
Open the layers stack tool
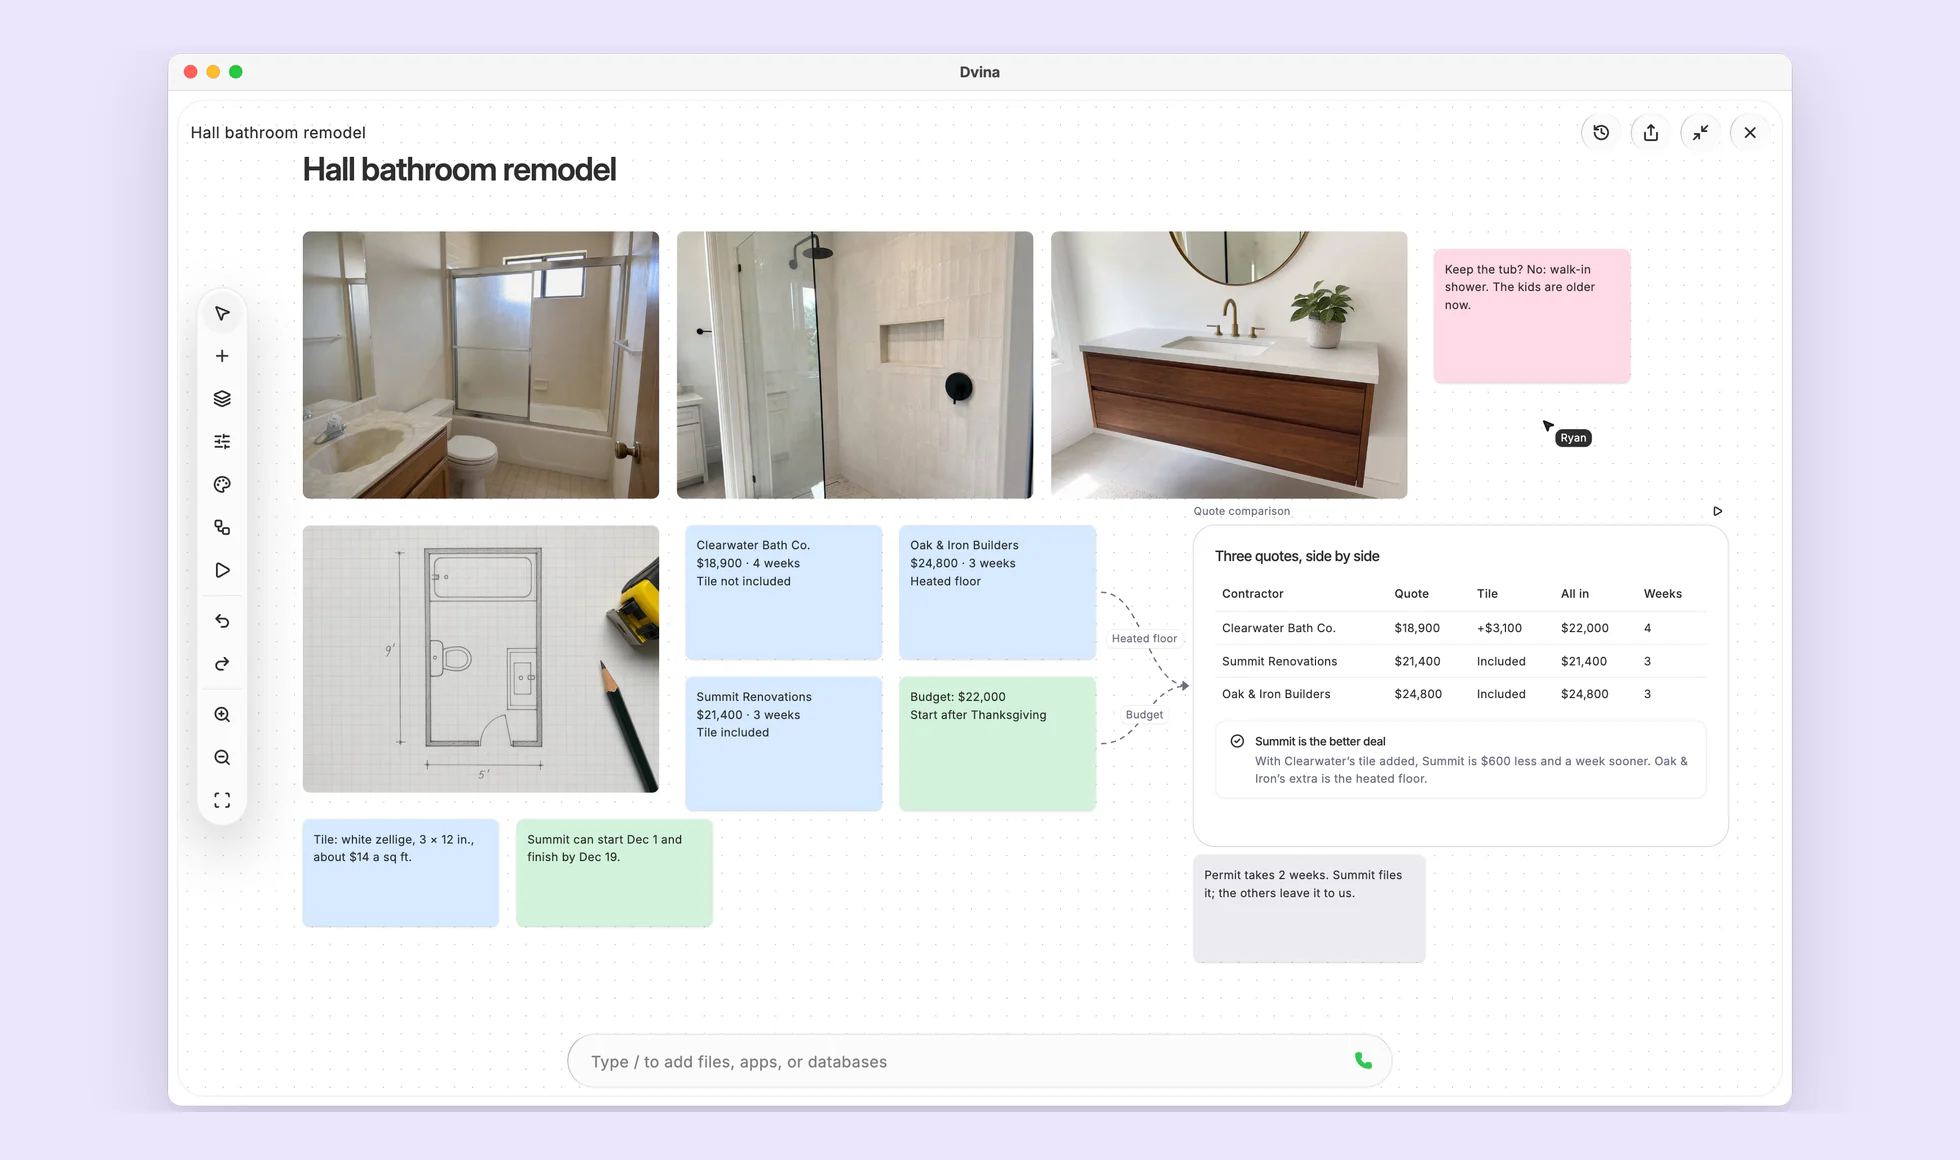(x=222, y=399)
